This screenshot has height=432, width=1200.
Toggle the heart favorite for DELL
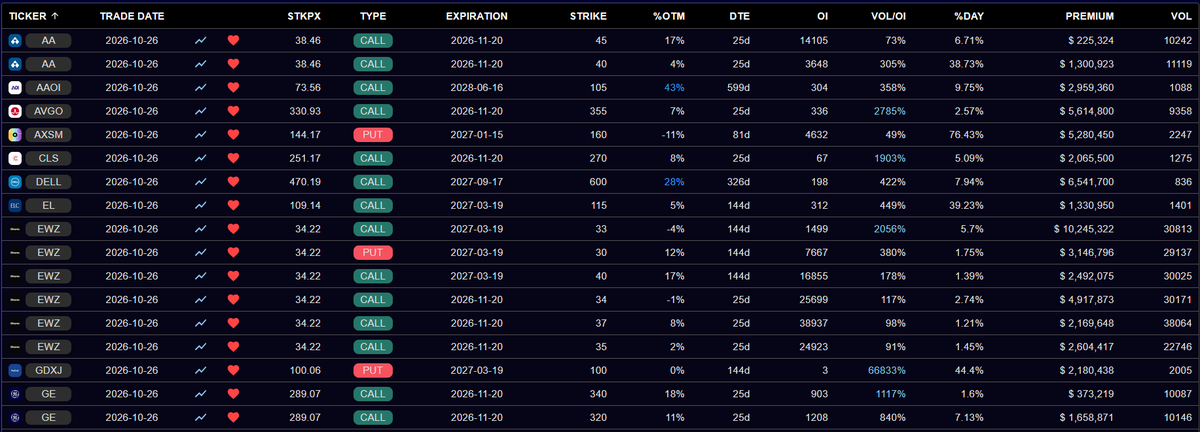tap(234, 181)
